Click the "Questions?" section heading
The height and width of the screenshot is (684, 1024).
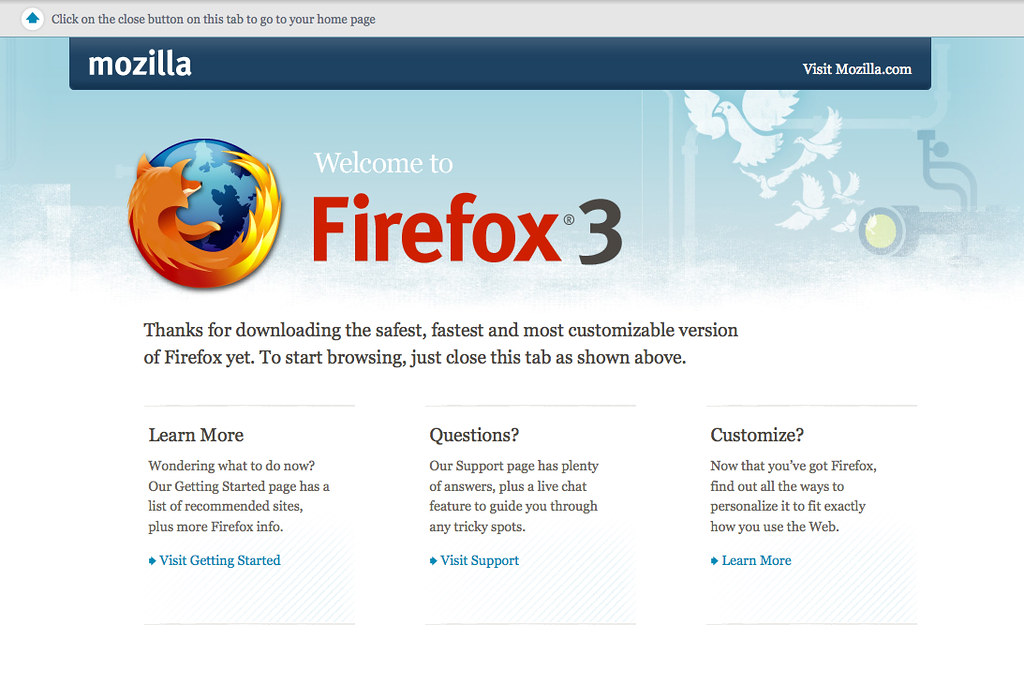pyautogui.click(x=474, y=435)
